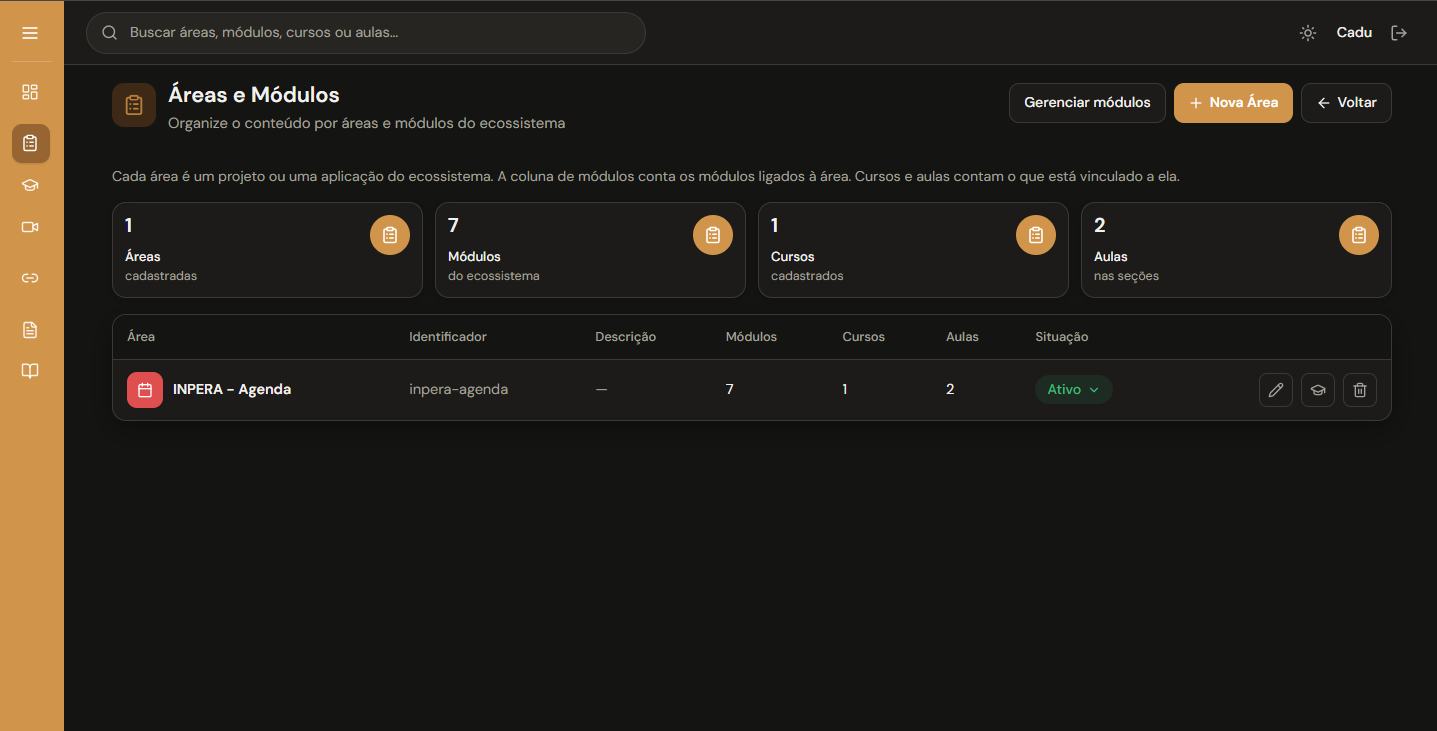Open the open-book icon in sidebar
Screen dimensions: 1437x731
pos(30,371)
